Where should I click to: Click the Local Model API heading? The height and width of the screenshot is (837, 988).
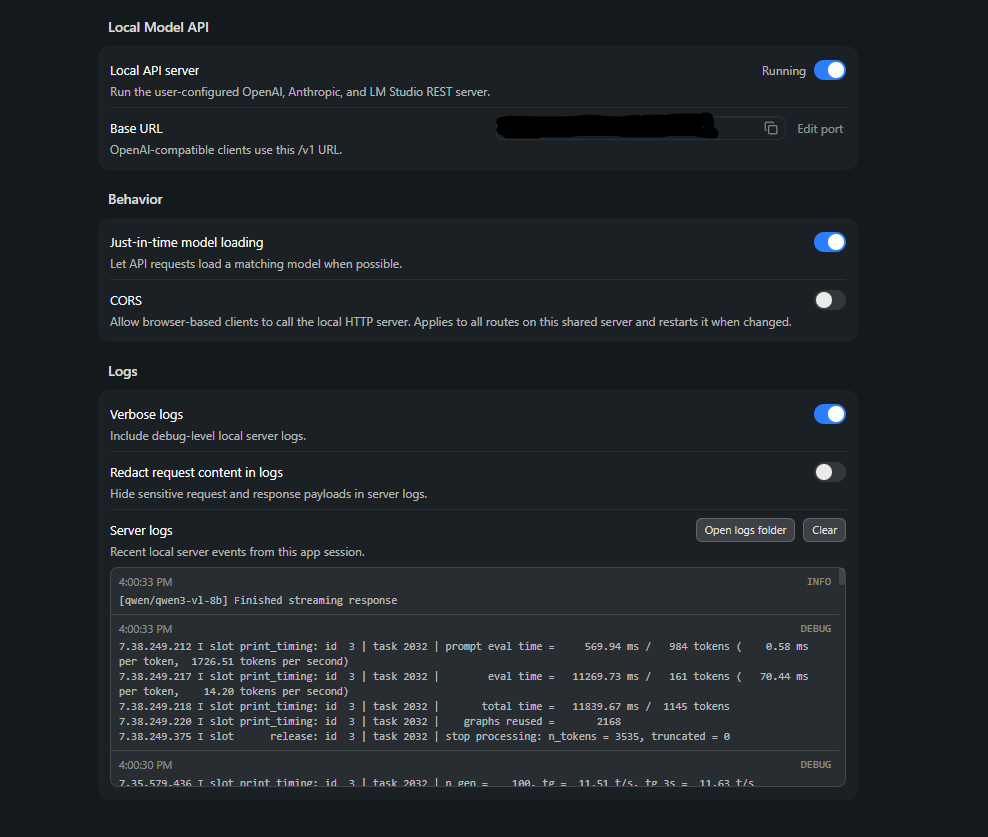158,27
